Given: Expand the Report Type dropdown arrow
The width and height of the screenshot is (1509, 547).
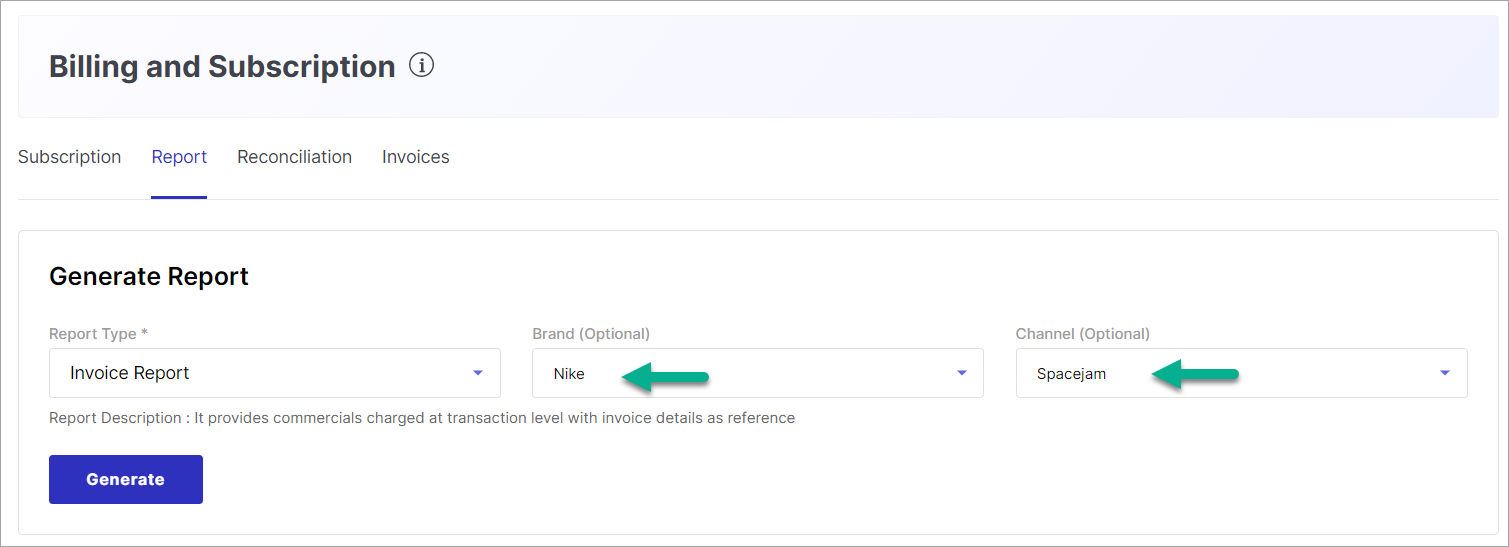Looking at the screenshot, I should click(478, 373).
